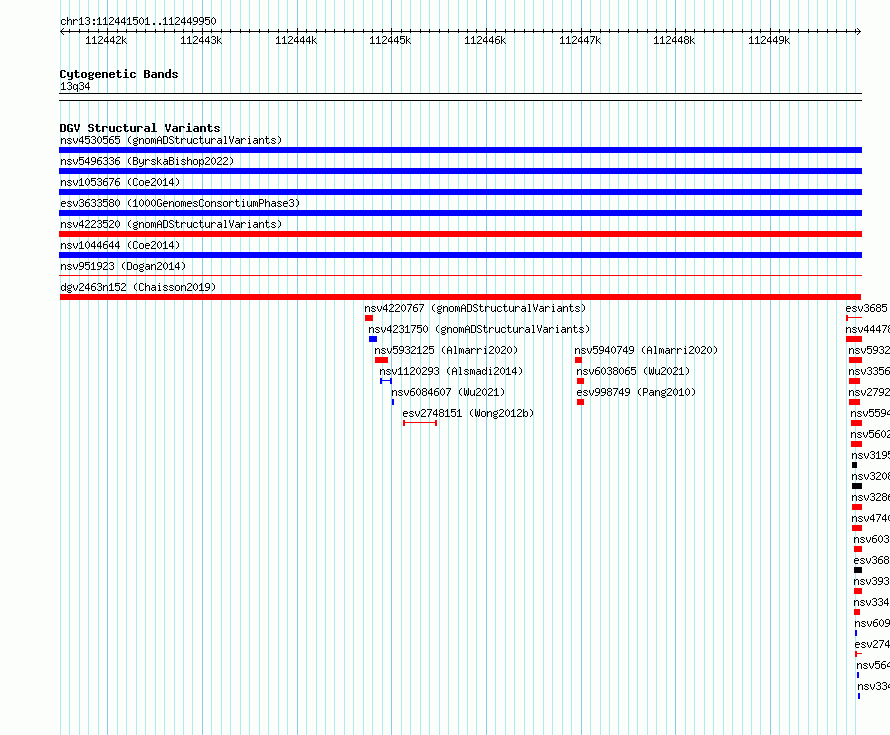Click the nsv6084607 (Wu2021) label

(x=448, y=392)
